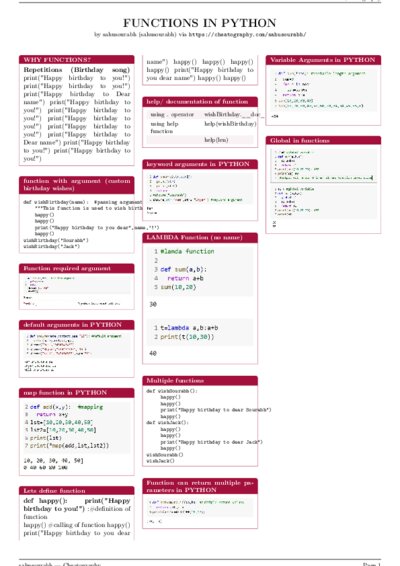Open the first Global in functions code image
The width and height of the screenshot is (400, 566).
pos(323,165)
